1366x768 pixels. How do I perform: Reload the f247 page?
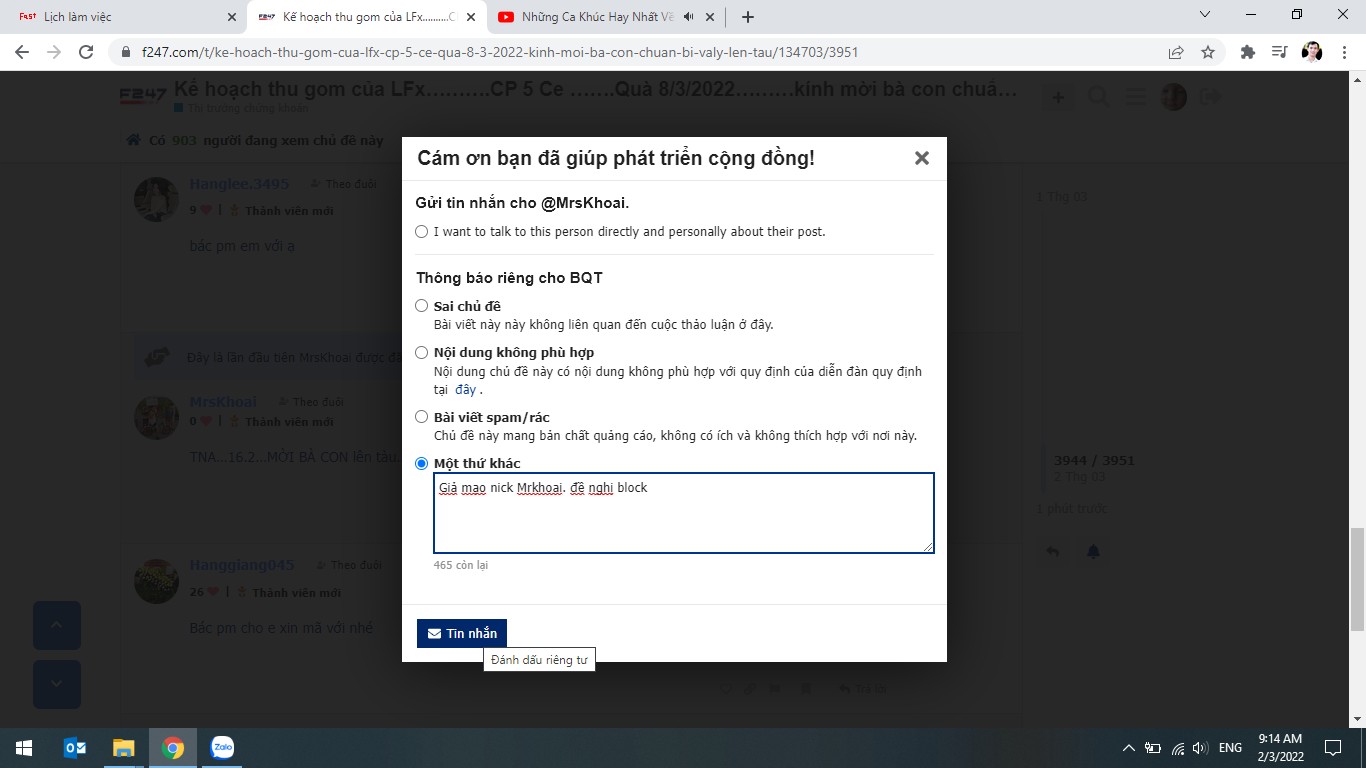pos(86,52)
